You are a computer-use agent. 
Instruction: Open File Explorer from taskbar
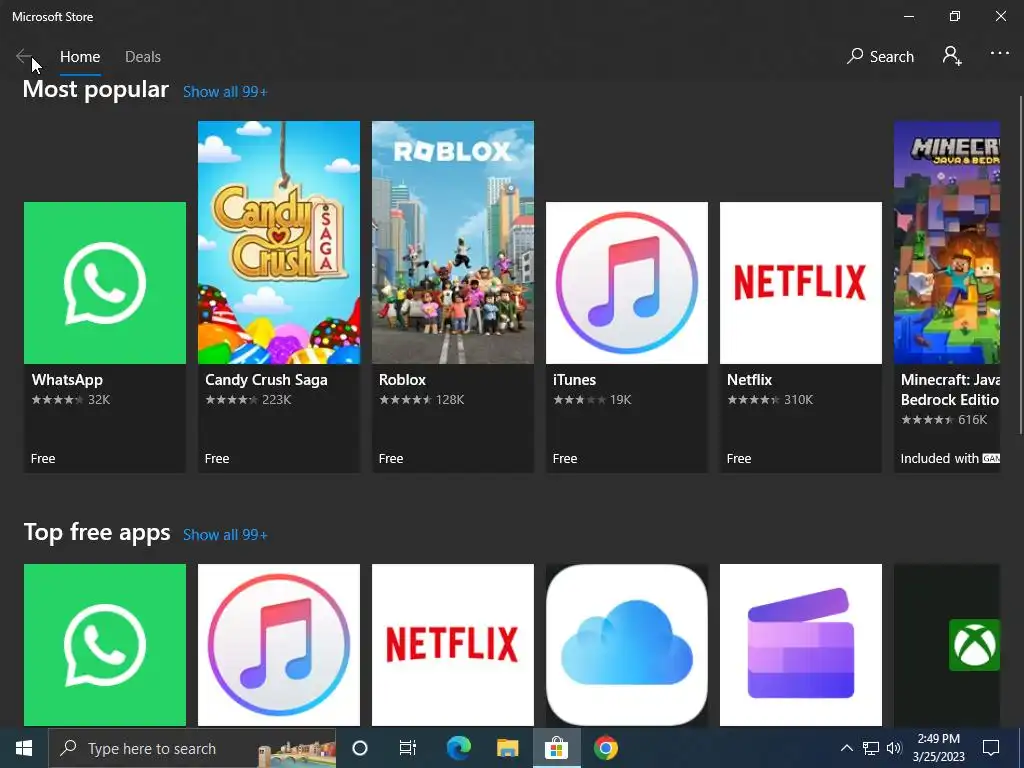507,748
